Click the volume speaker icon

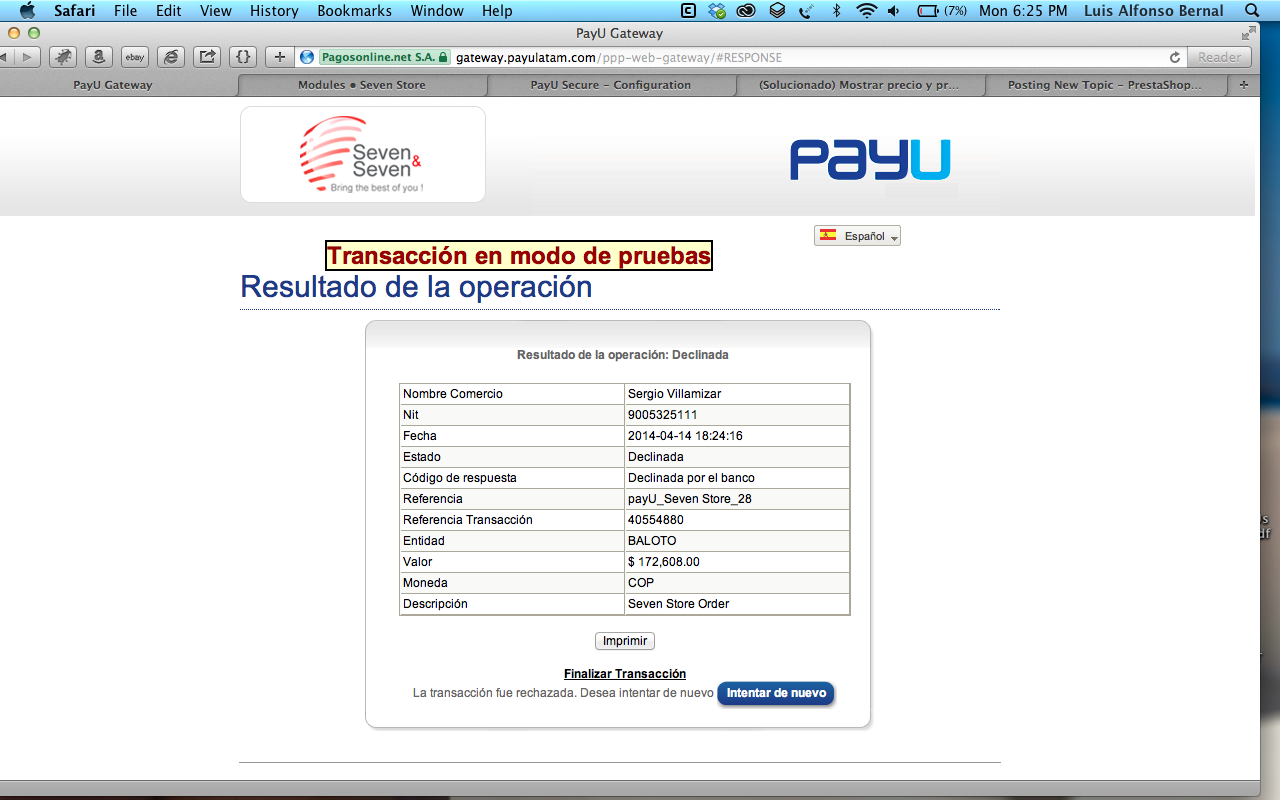(893, 11)
